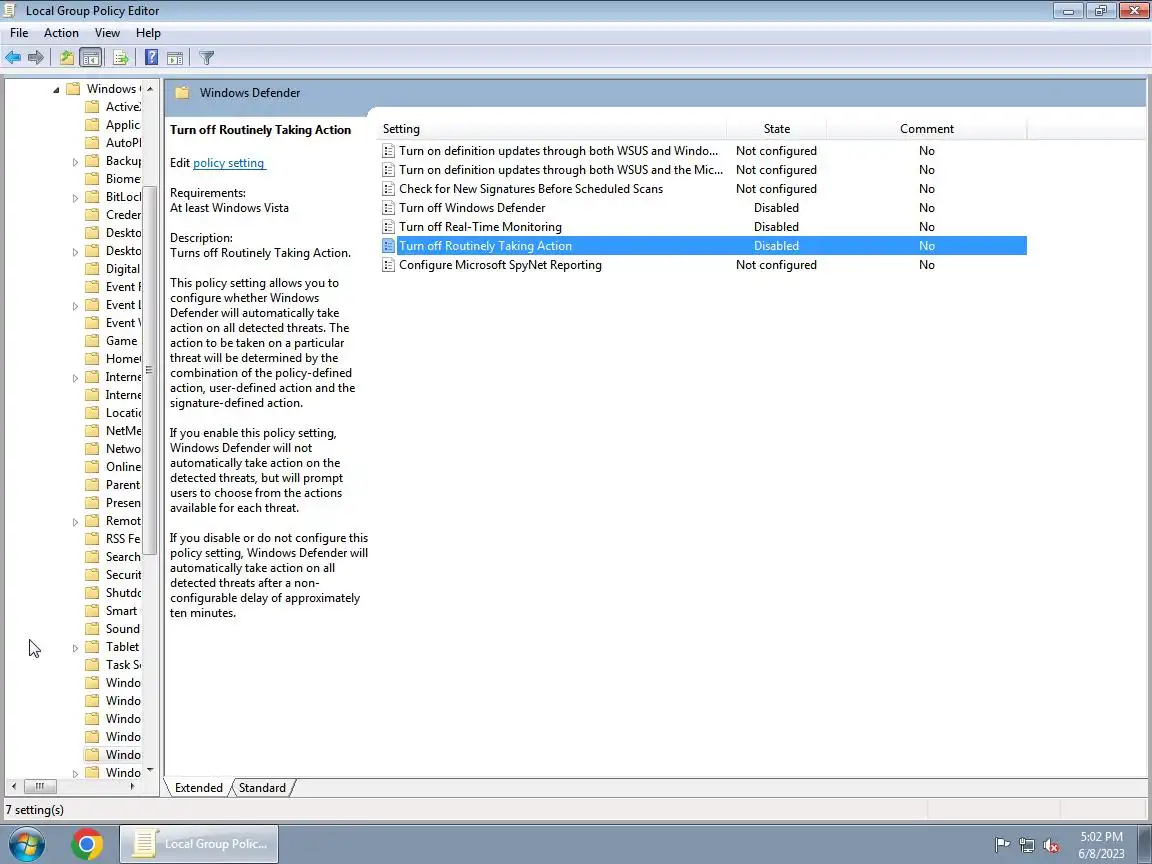This screenshot has height=864, width=1152.
Task: Click the folder icon next to Sound tree item
Action: tap(92, 629)
